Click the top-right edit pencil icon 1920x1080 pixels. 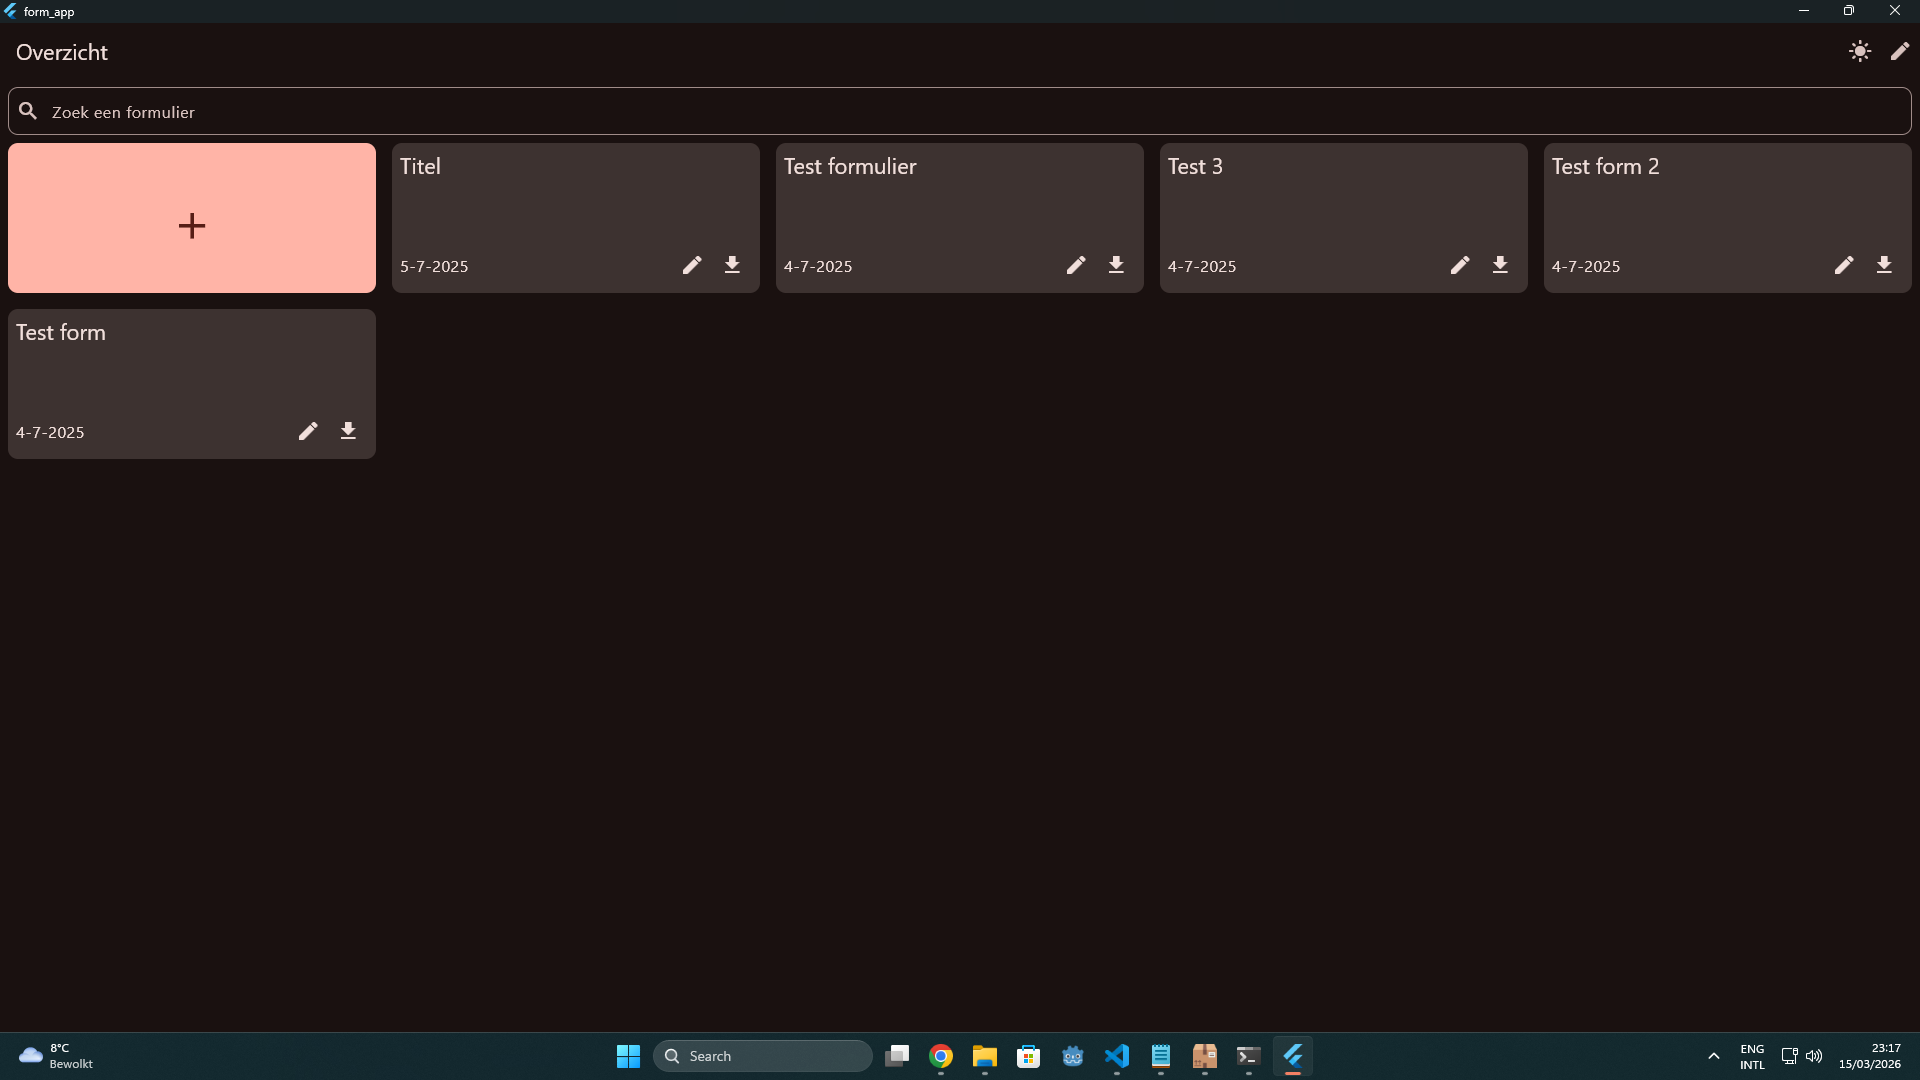1900,51
